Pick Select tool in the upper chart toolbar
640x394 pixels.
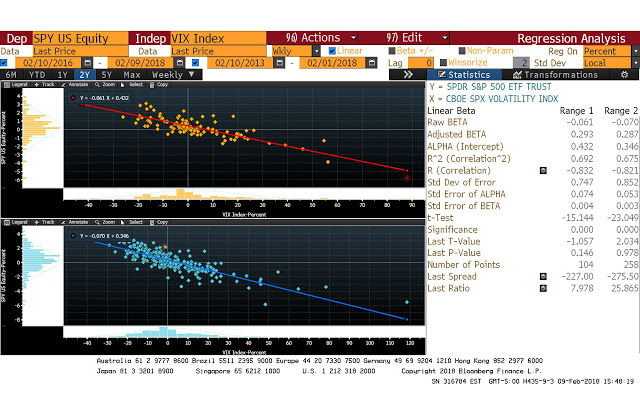click(132, 85)
